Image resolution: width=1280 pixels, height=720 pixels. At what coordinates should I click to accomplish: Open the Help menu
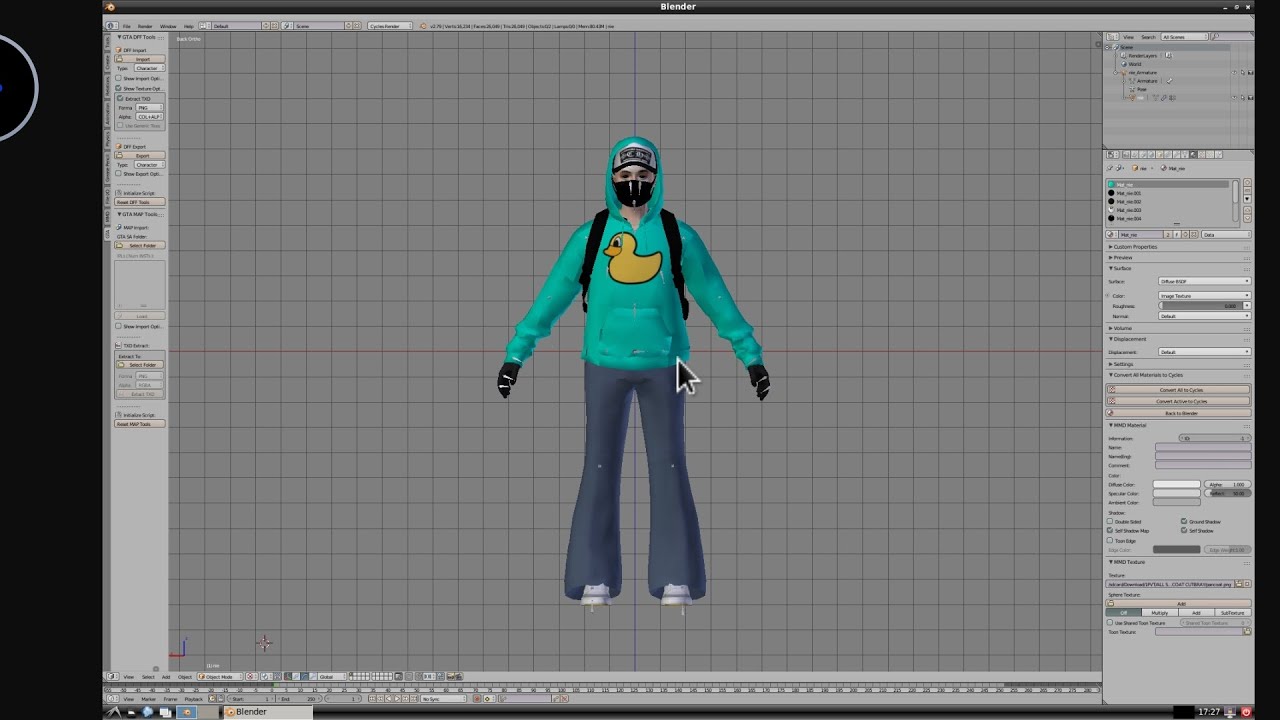tap(188, 26)
